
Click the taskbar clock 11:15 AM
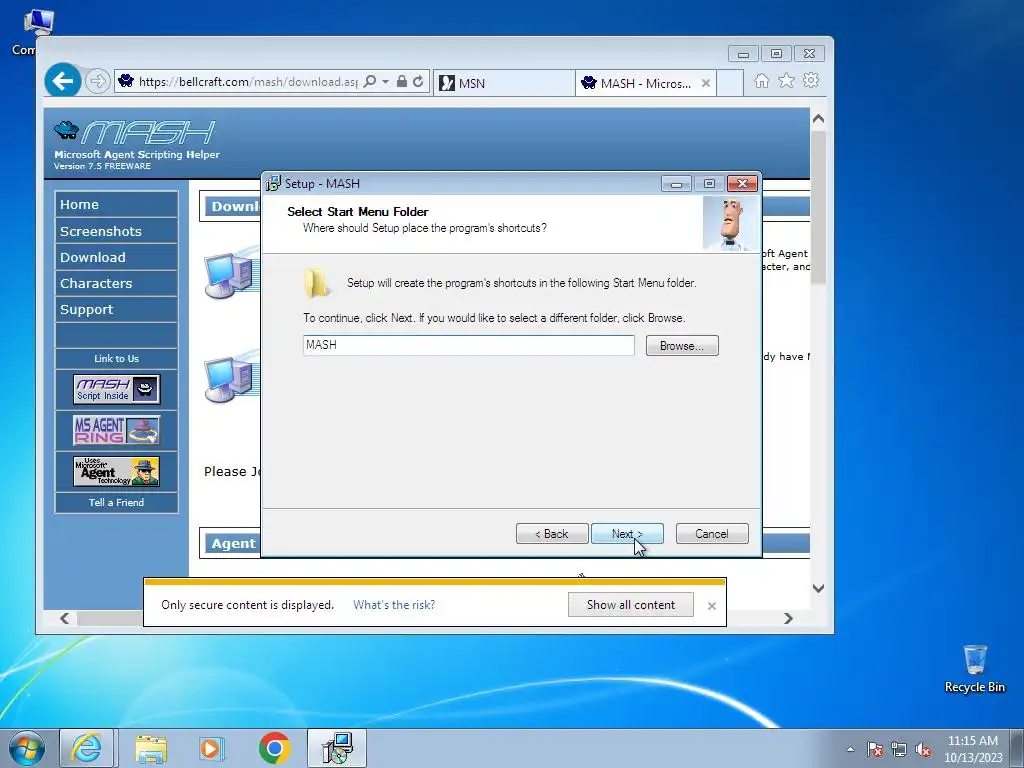[972, 741]
